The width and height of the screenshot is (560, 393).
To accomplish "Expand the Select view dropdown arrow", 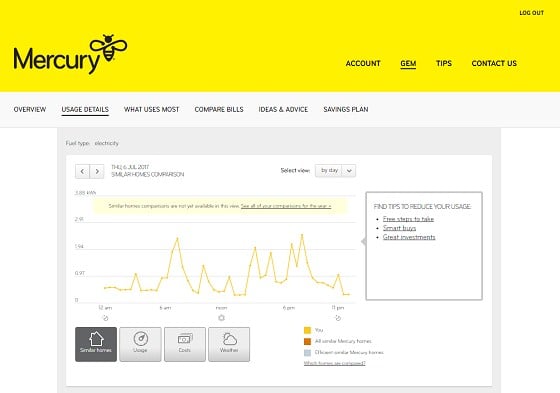I will point(349,170).
